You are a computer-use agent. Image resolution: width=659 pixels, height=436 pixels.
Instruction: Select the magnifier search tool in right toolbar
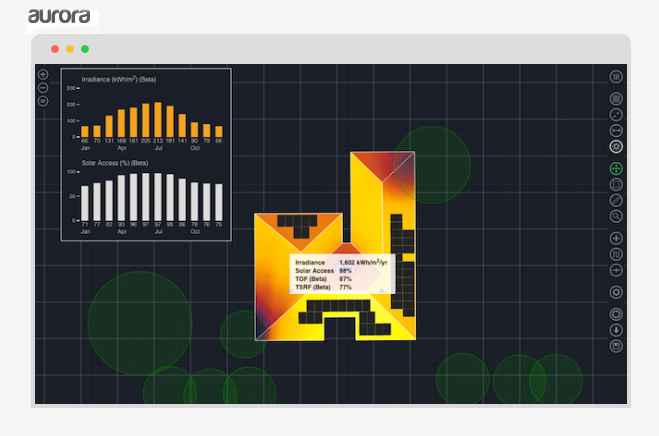(616, 216)
